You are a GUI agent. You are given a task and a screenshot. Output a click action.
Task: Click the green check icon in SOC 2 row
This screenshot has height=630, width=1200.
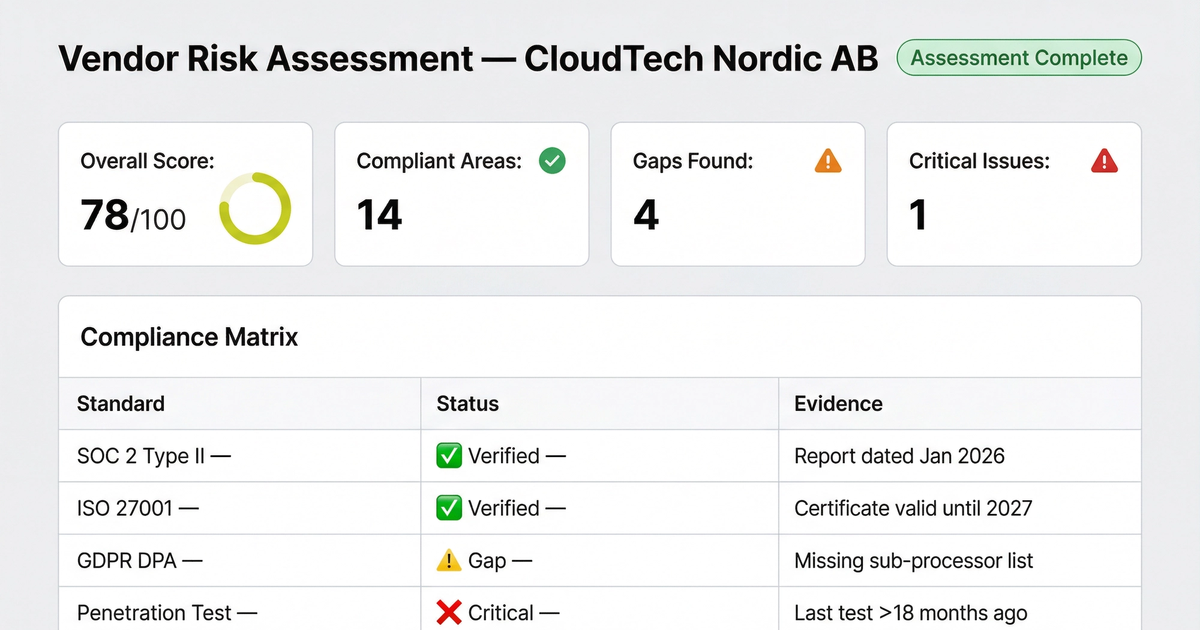449,456
